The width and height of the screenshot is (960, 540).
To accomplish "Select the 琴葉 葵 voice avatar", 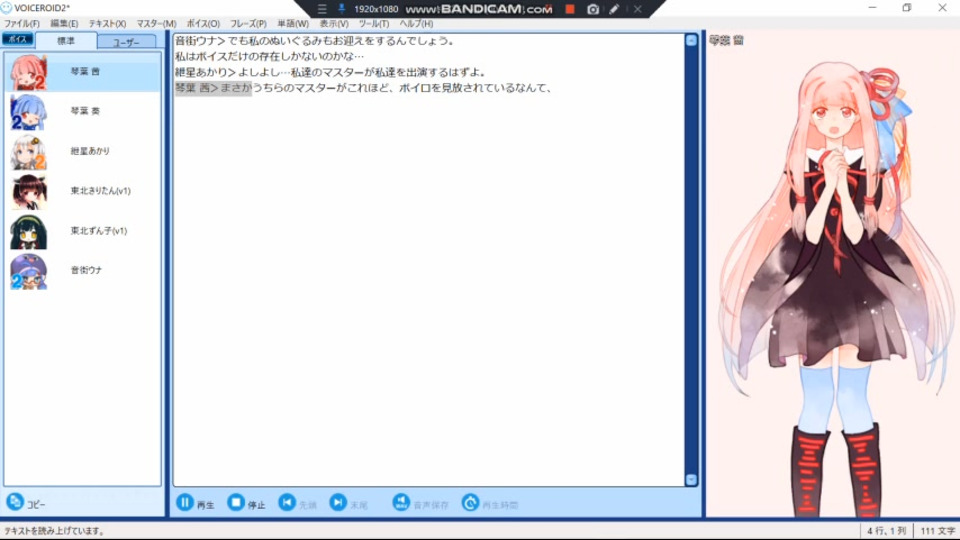I will (x=28, y=112).
